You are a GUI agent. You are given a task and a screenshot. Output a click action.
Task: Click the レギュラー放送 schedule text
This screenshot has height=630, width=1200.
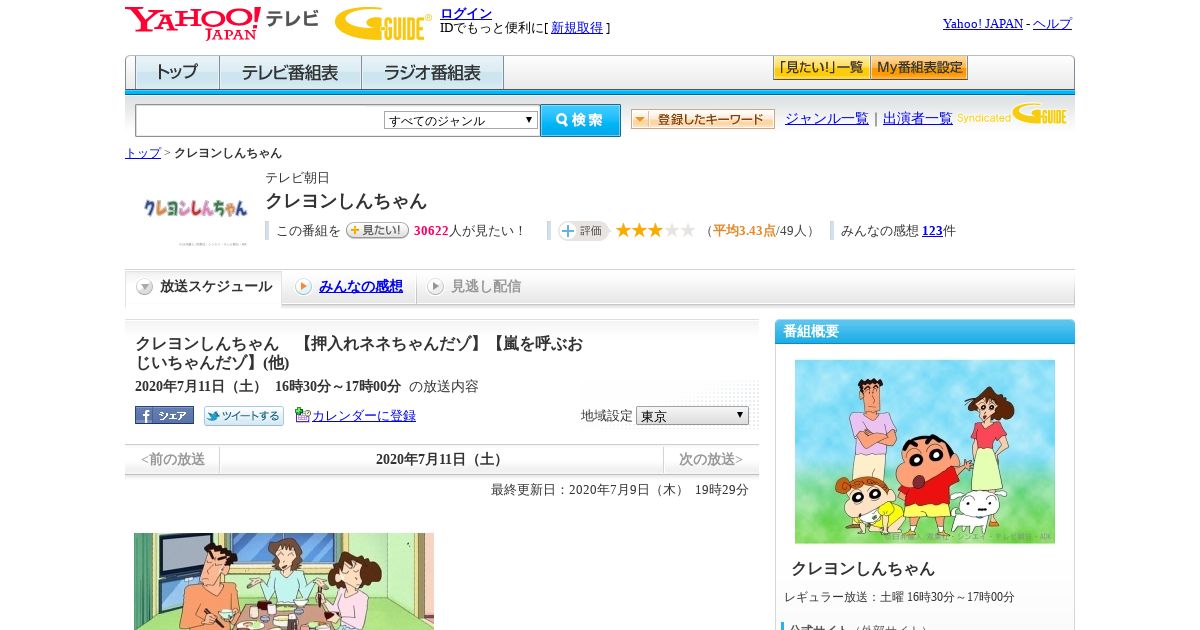[899, 597]
